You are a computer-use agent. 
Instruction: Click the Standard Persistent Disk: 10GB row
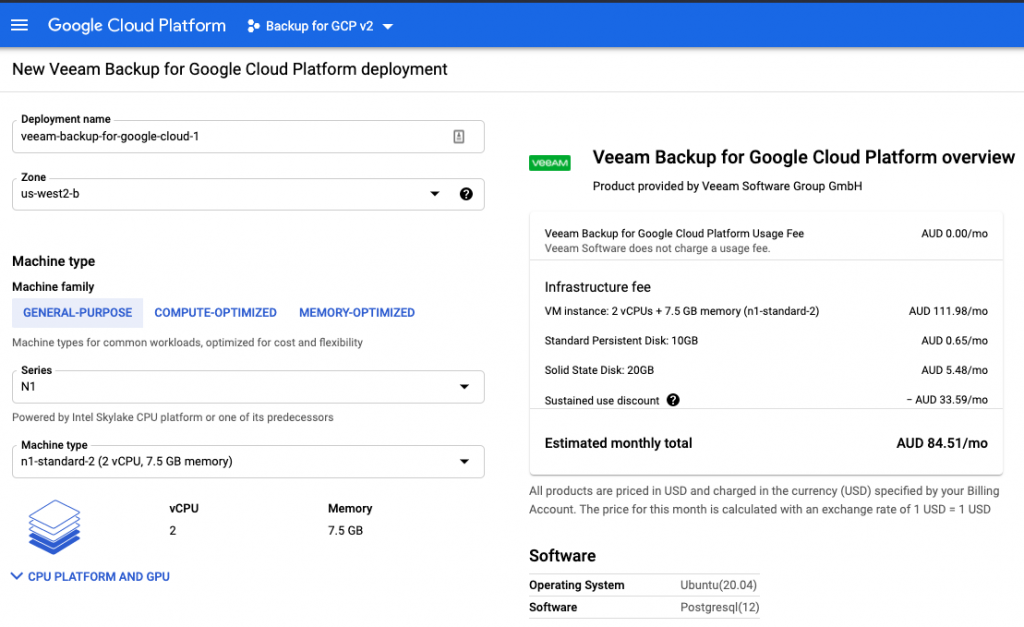(x=766, y=341)
